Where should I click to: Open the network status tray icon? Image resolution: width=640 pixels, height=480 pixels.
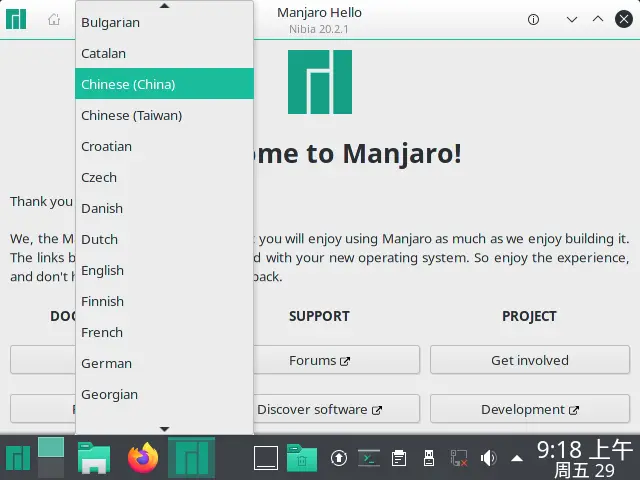click(x=459, y=459)
